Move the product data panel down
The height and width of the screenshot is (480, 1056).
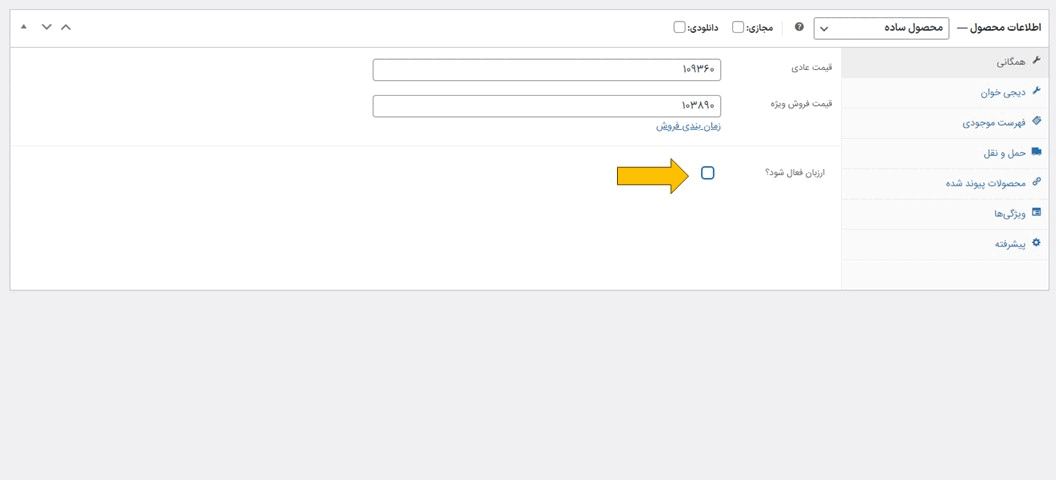click(46, 27)
